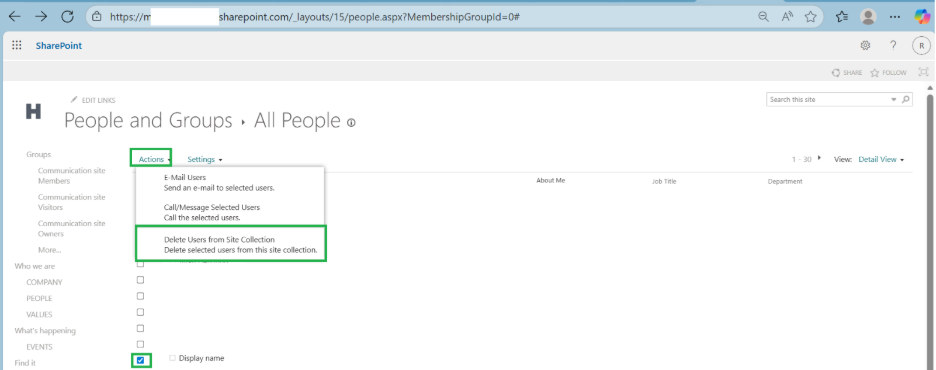The image size is (936, 370).
Task: Open the SharePoint app launcher waffle
Action: pyautogui.click(x=17, y=45)
